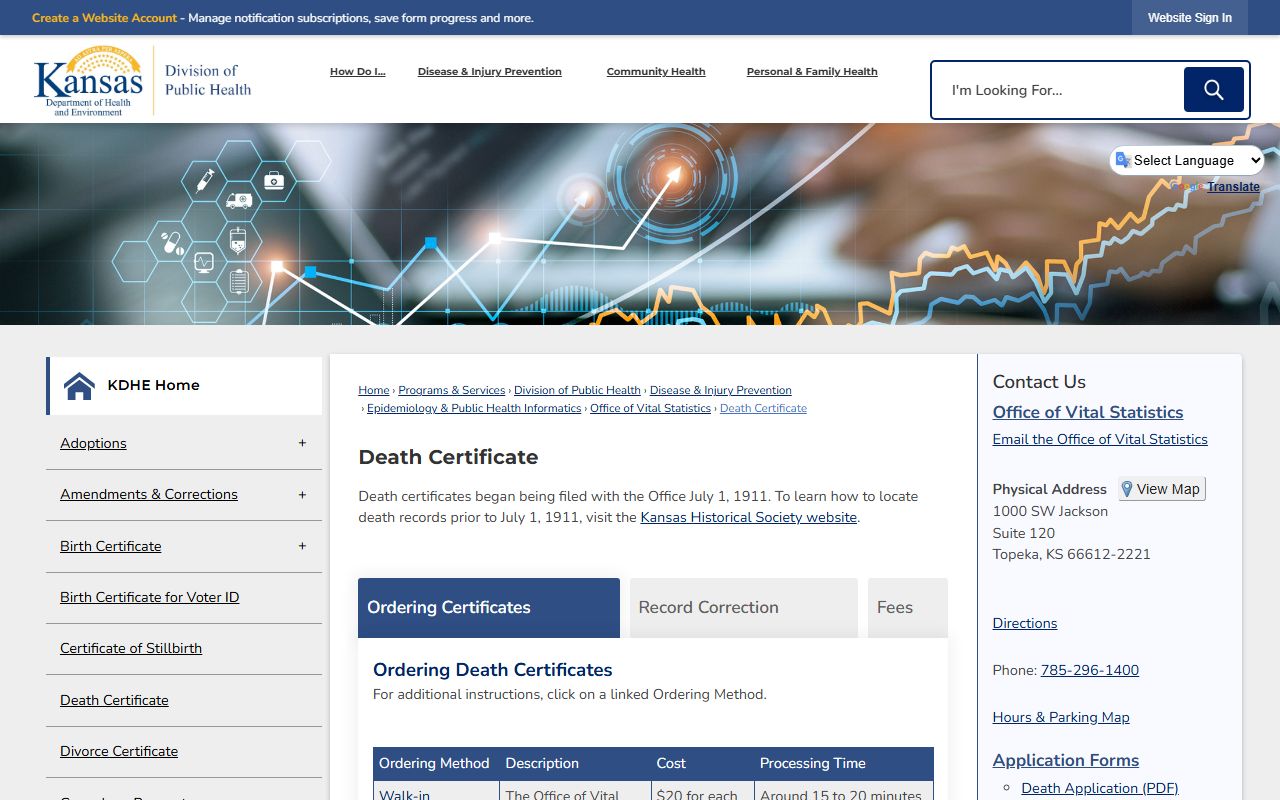Switch to the Record Correction tab
1280x800 pixels.
tap(744, 607)
